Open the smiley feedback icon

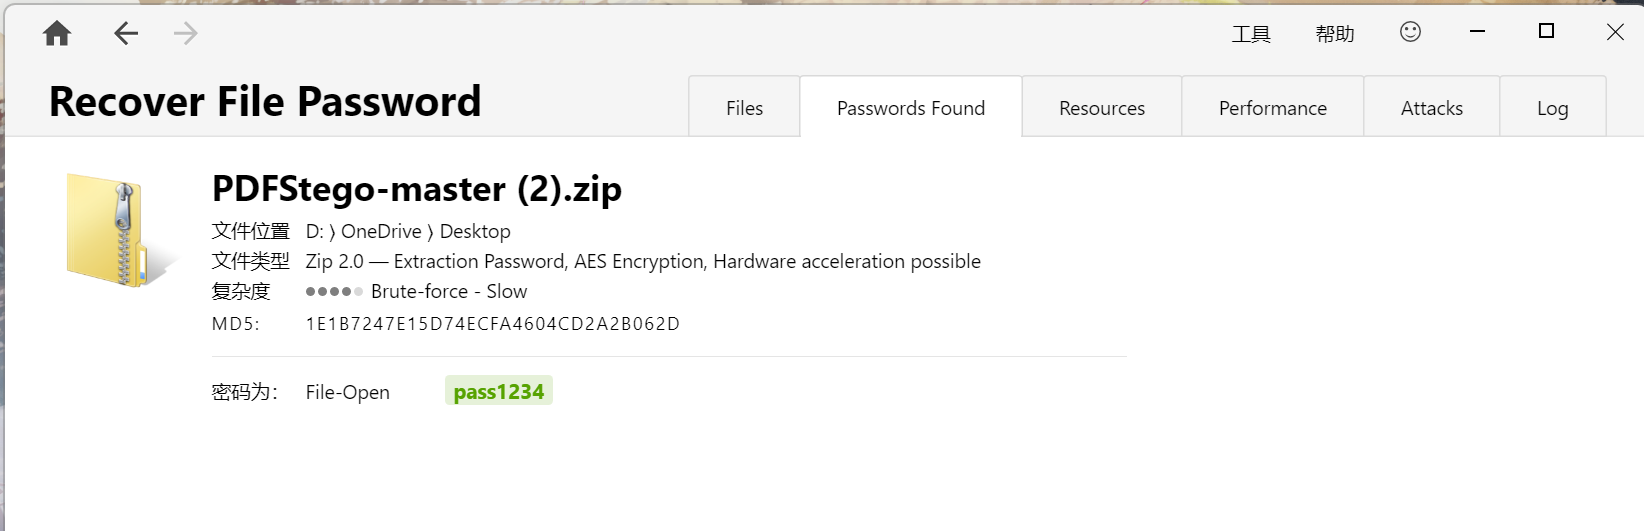point(1410,32)
